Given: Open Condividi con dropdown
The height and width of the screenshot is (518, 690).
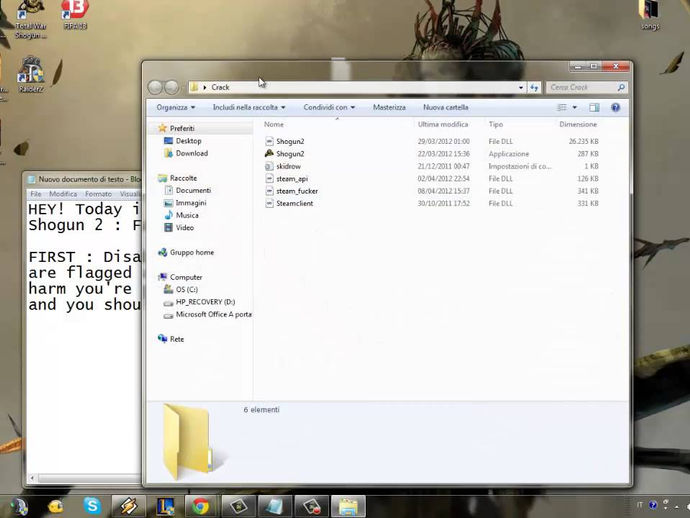Looking at the screenshot, I should [329, 107].
